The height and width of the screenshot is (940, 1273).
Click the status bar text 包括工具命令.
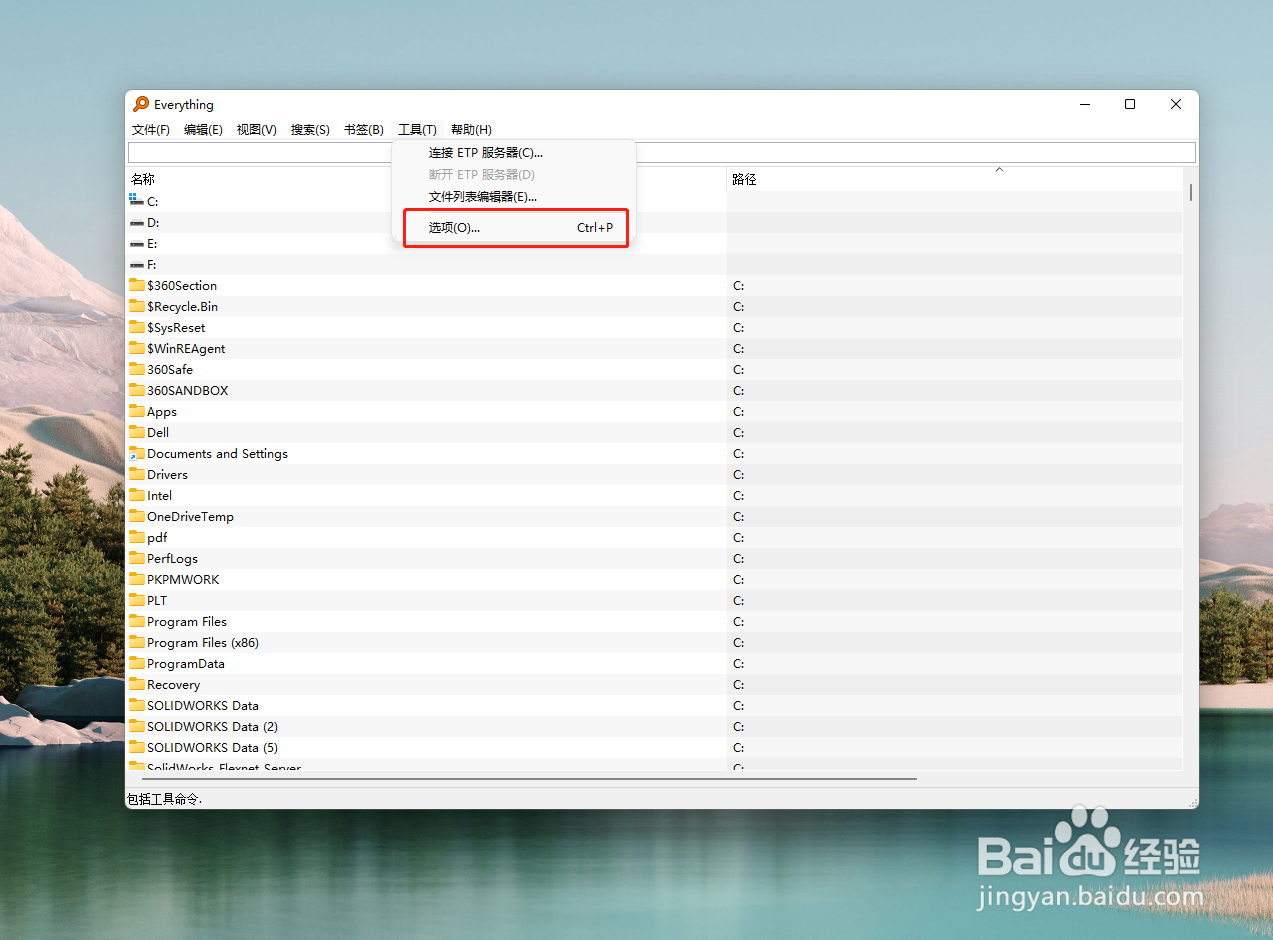click(x=163, y=799)
